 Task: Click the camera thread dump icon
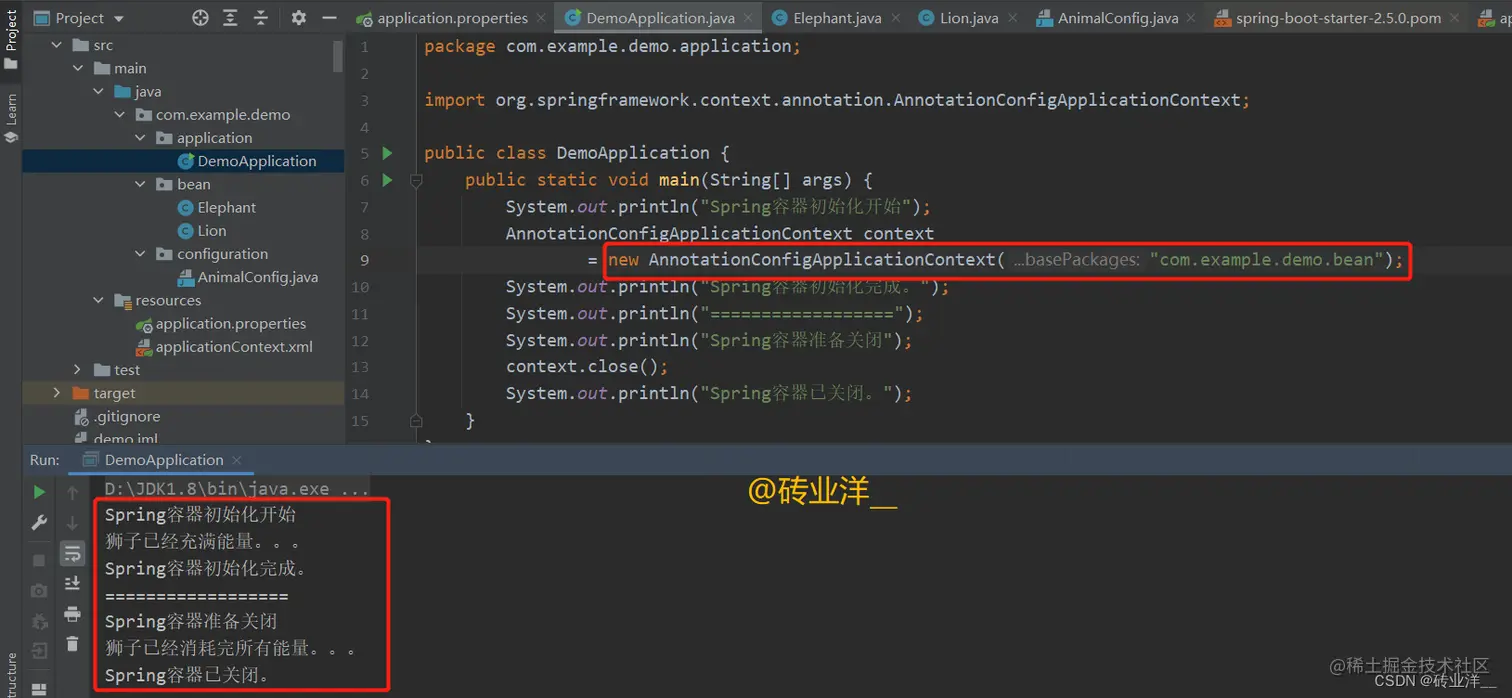(39, 590)
